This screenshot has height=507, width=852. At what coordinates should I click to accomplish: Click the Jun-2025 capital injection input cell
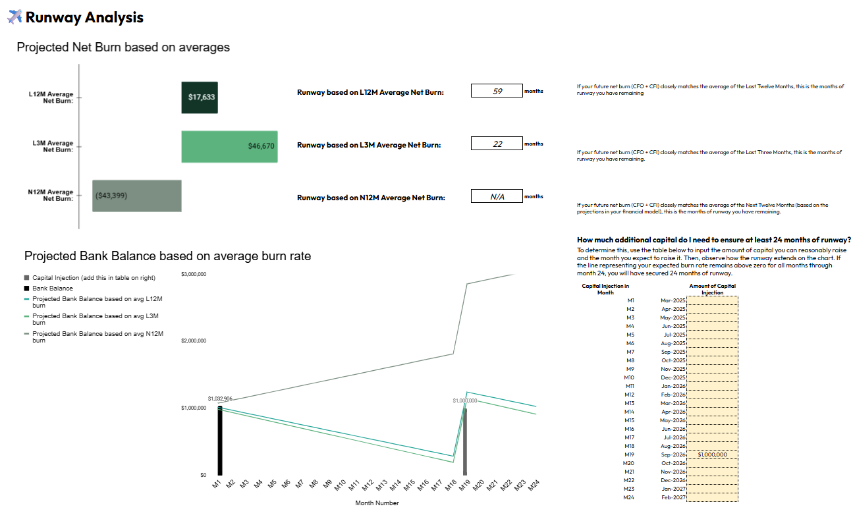pyautogui.click(x=712, y=326)
